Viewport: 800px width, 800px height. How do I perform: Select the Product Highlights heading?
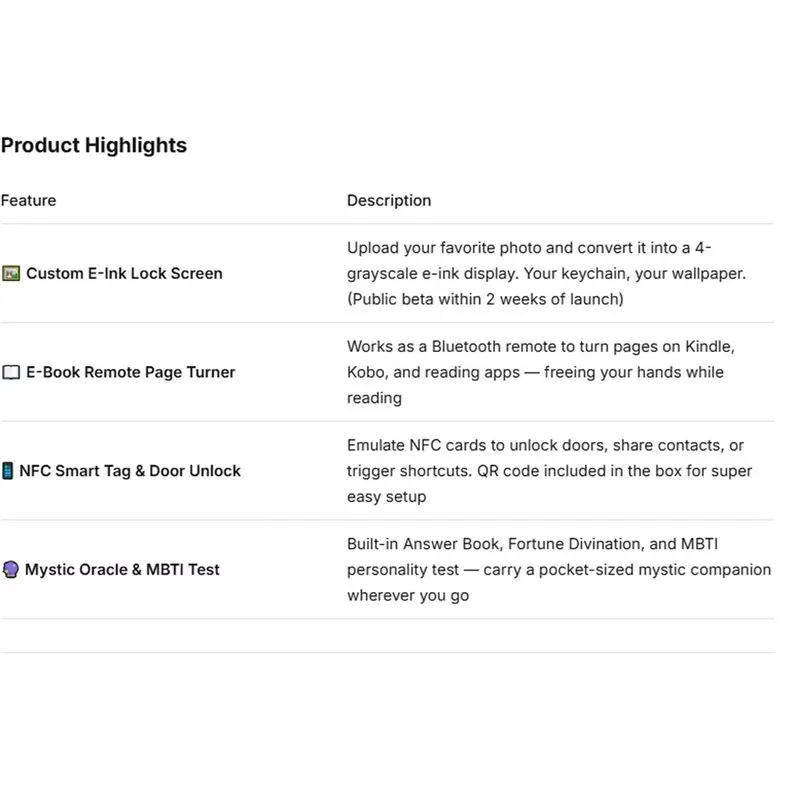pyautogui.click(x=94, y=145)
